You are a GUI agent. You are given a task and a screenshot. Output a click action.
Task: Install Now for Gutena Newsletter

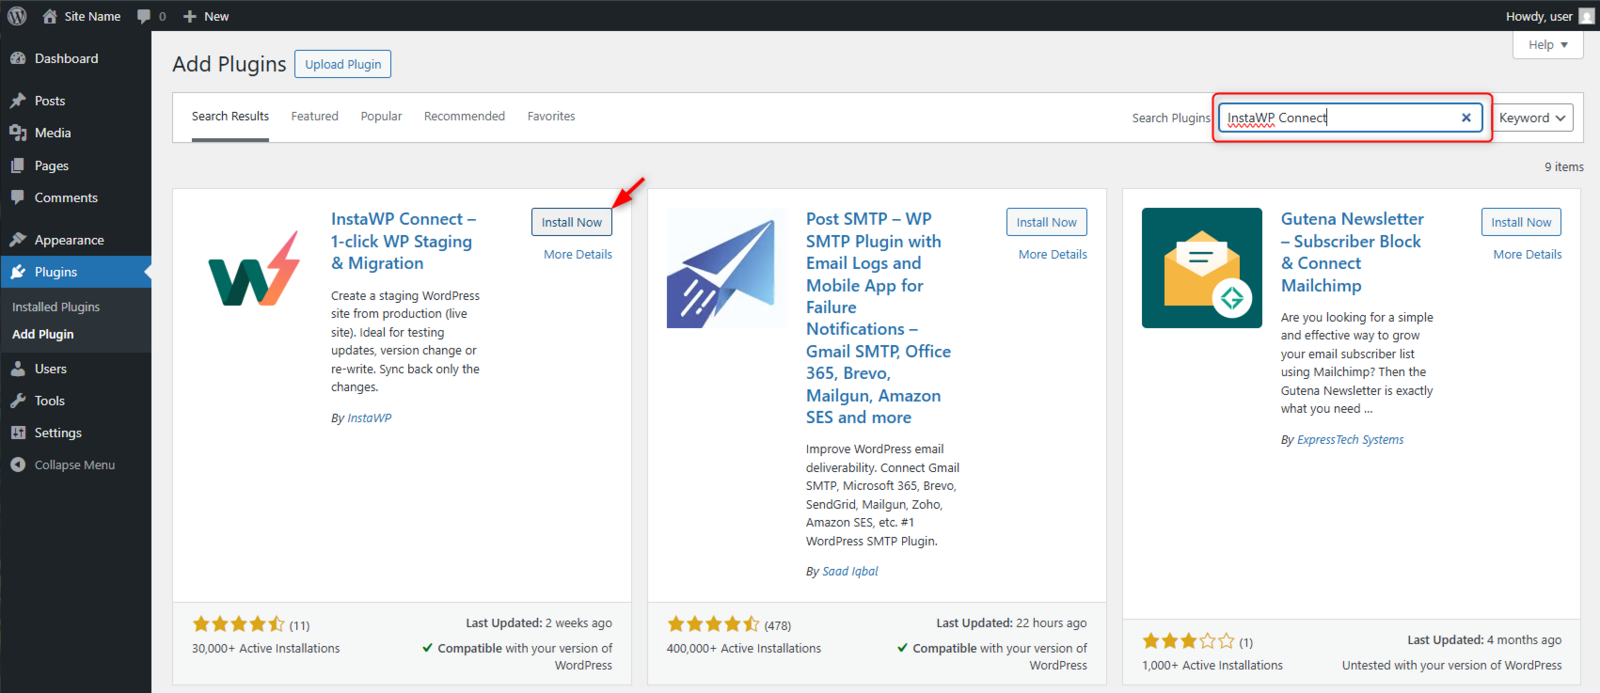coord(1521,222)
